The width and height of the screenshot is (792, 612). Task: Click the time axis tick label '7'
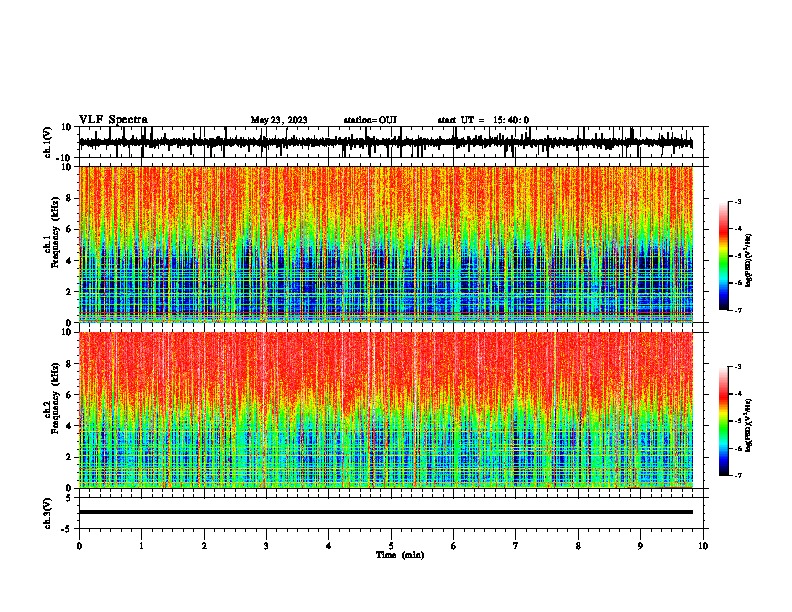pos(516,546)
